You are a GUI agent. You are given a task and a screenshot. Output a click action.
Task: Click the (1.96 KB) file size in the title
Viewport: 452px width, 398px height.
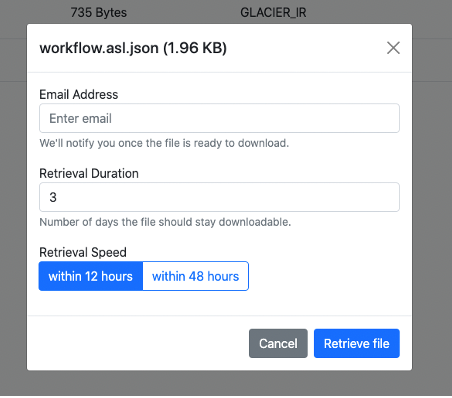pyautogui.click(x=195, y=48)
